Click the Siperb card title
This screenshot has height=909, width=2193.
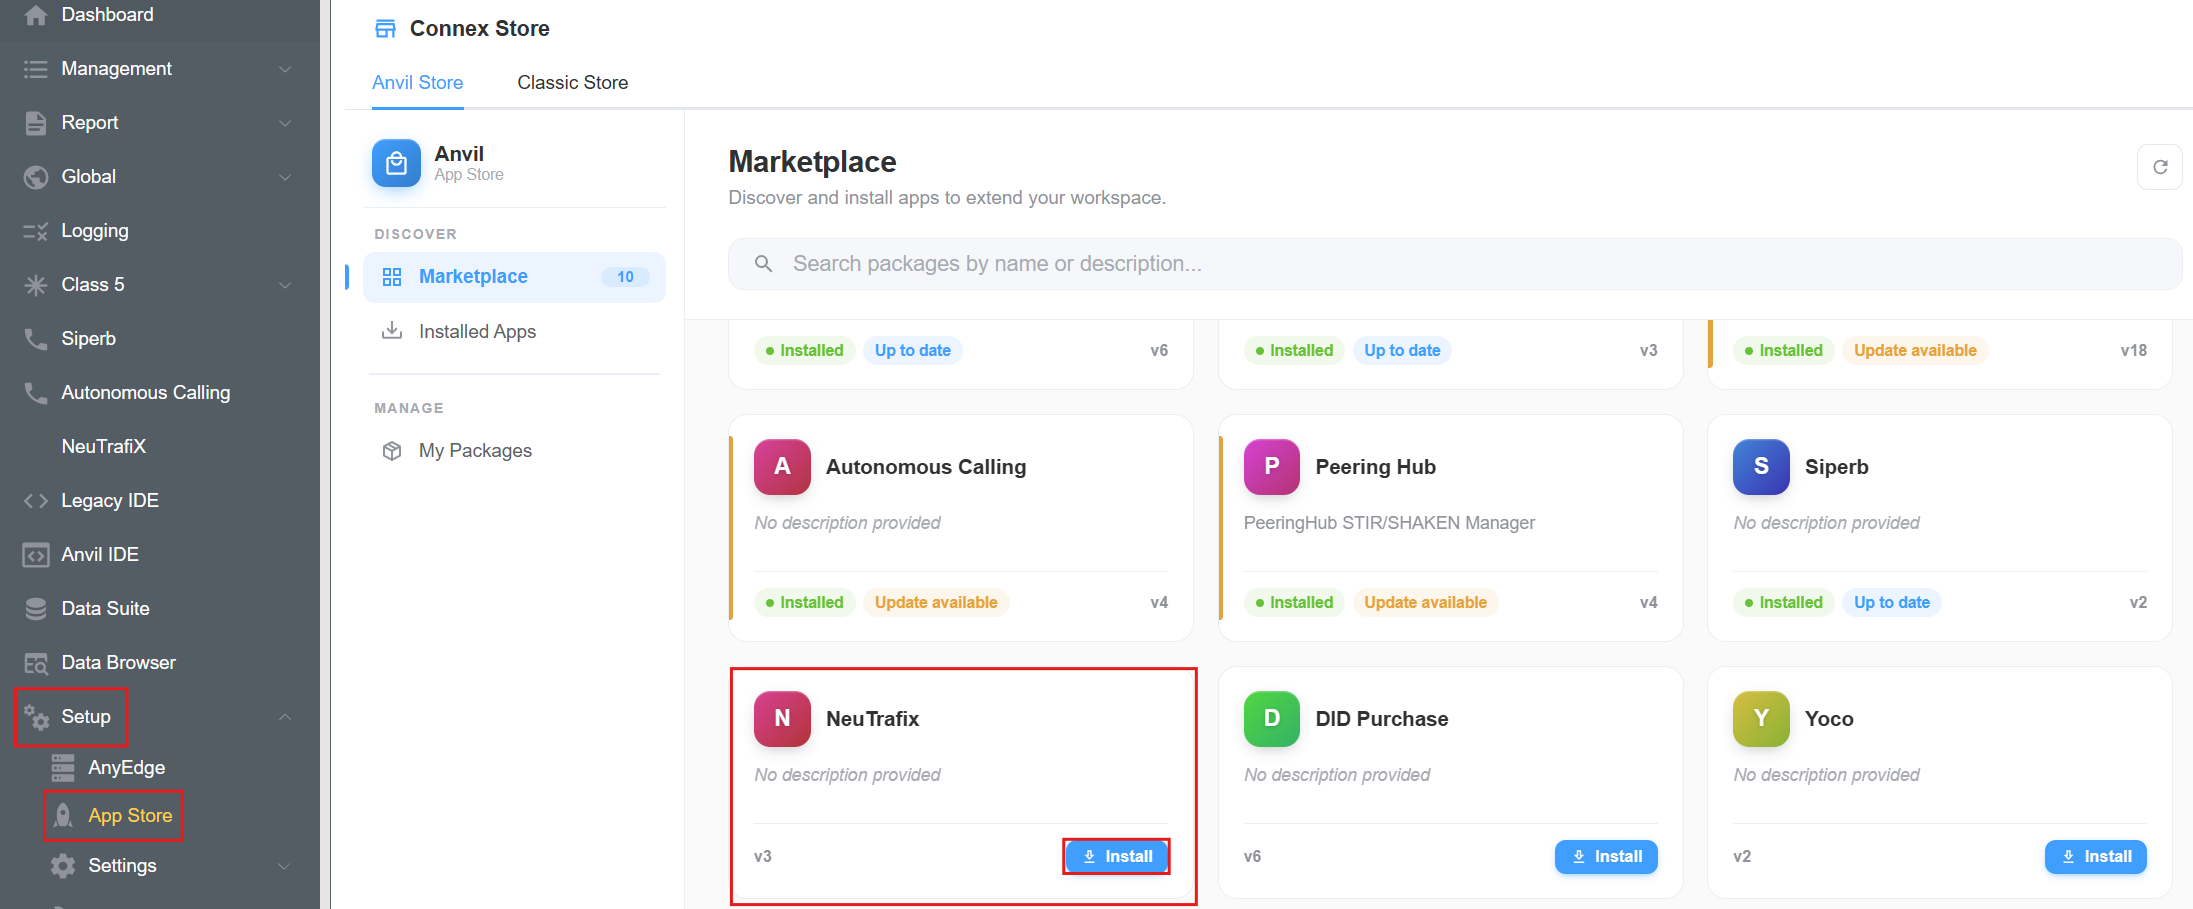click(x=1836, y=467)
